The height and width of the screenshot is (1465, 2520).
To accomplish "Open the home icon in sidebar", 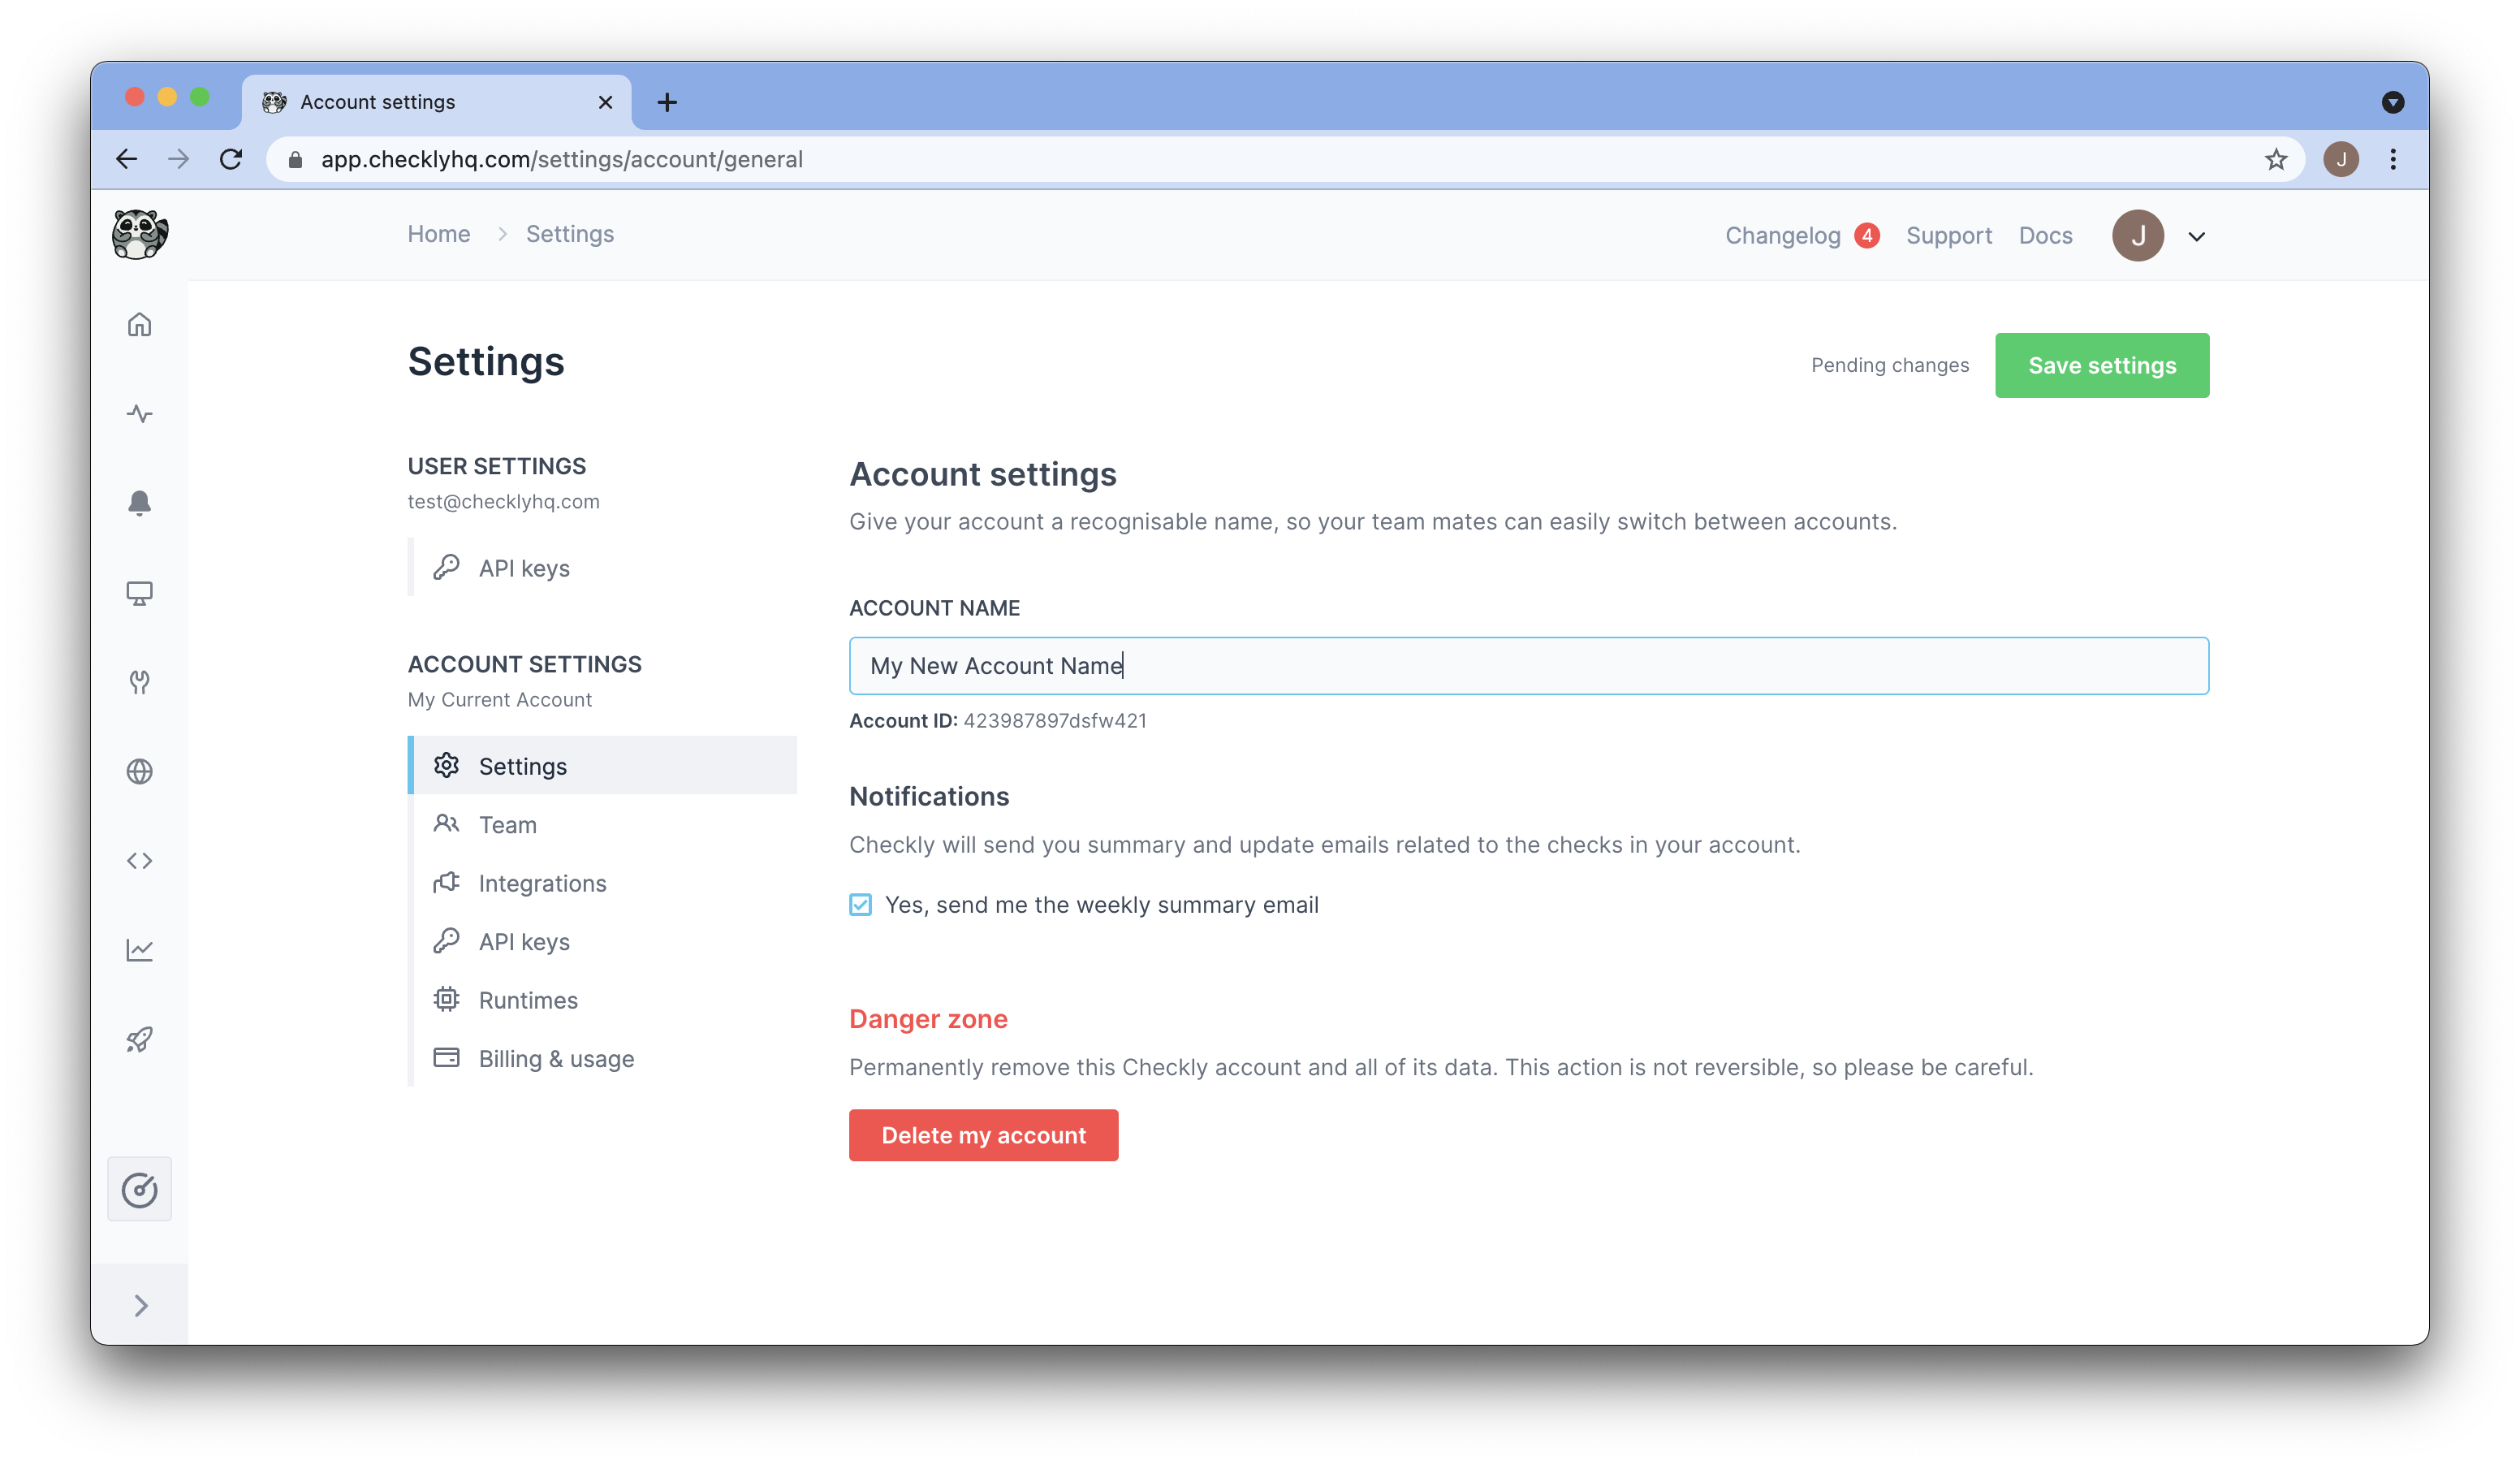I will tap(140, 324).
